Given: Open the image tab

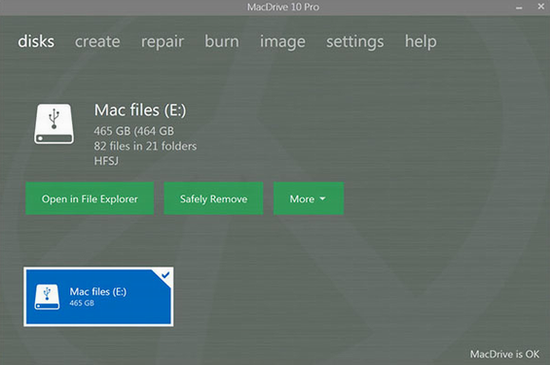Looking at the screenshot, I should pos(283,42).
